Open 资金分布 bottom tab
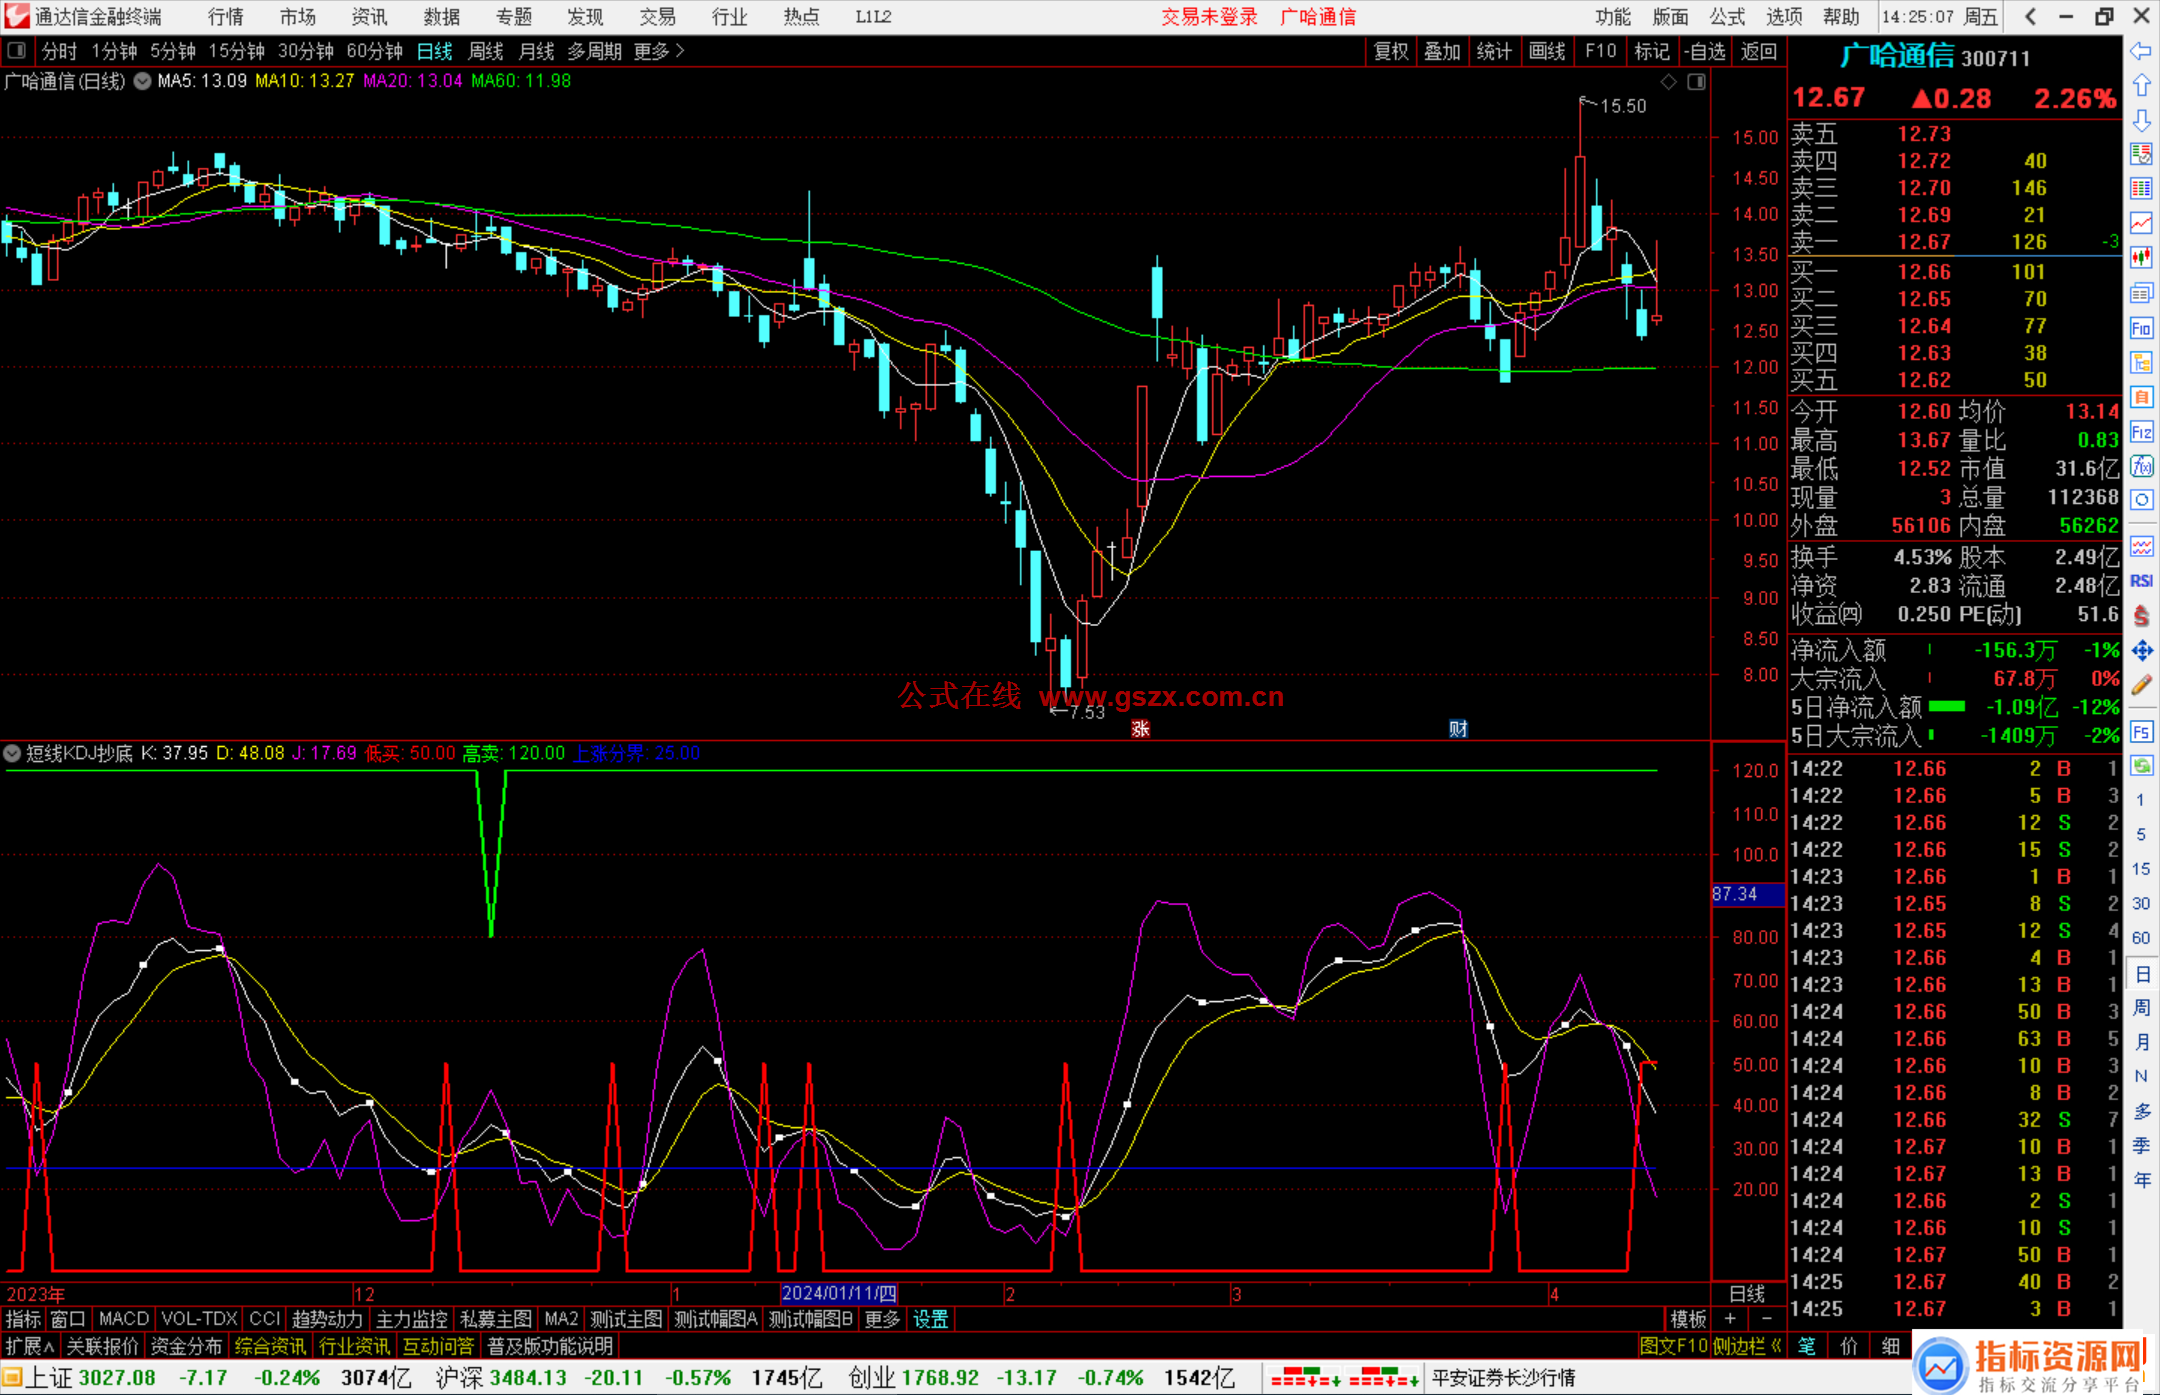 pyautogui.click(x=186, y=1346)
